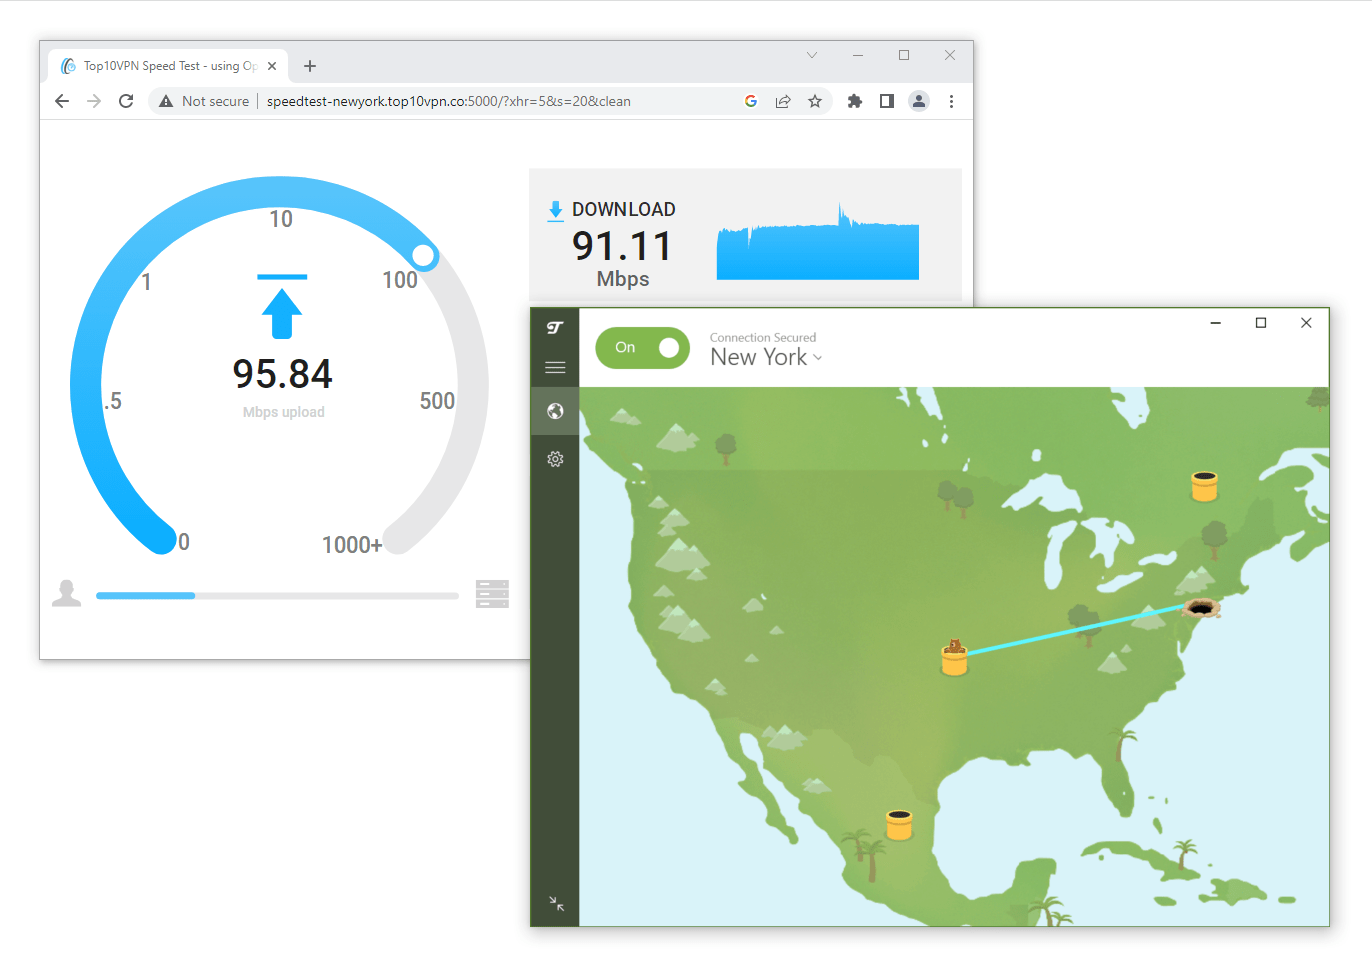Click the speed test progress bar
This screenshot has height=969, width=1372.
click(275, 595)
